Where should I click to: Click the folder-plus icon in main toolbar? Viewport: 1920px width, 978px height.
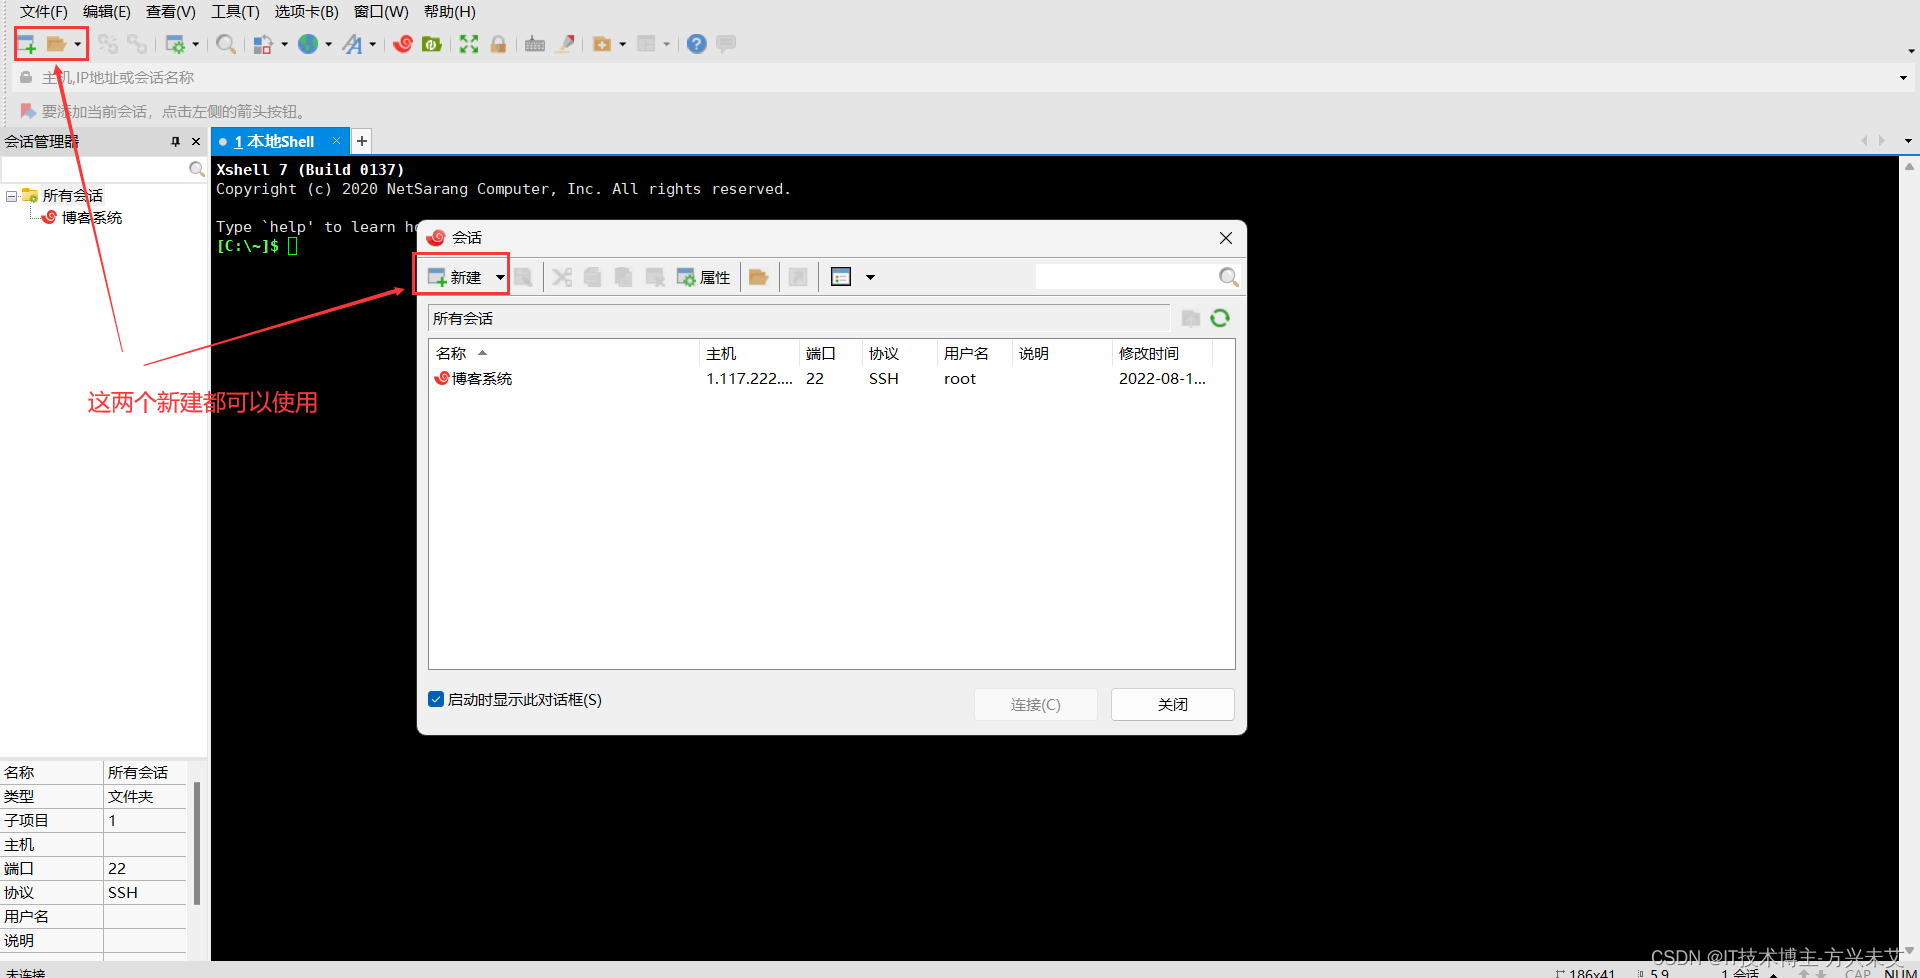(602, 44)
